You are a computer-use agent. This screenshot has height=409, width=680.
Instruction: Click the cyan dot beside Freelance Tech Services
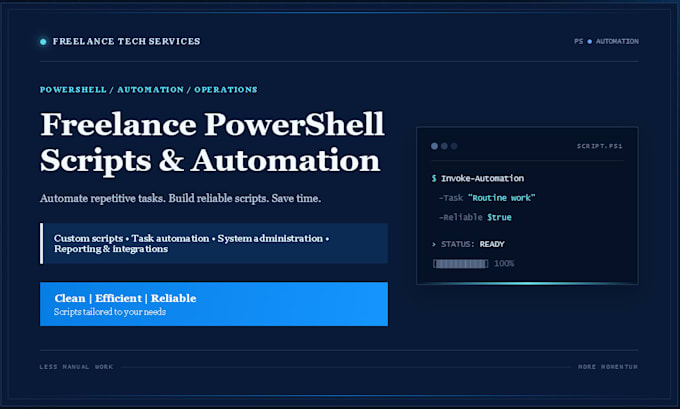(x=43, y=42)
